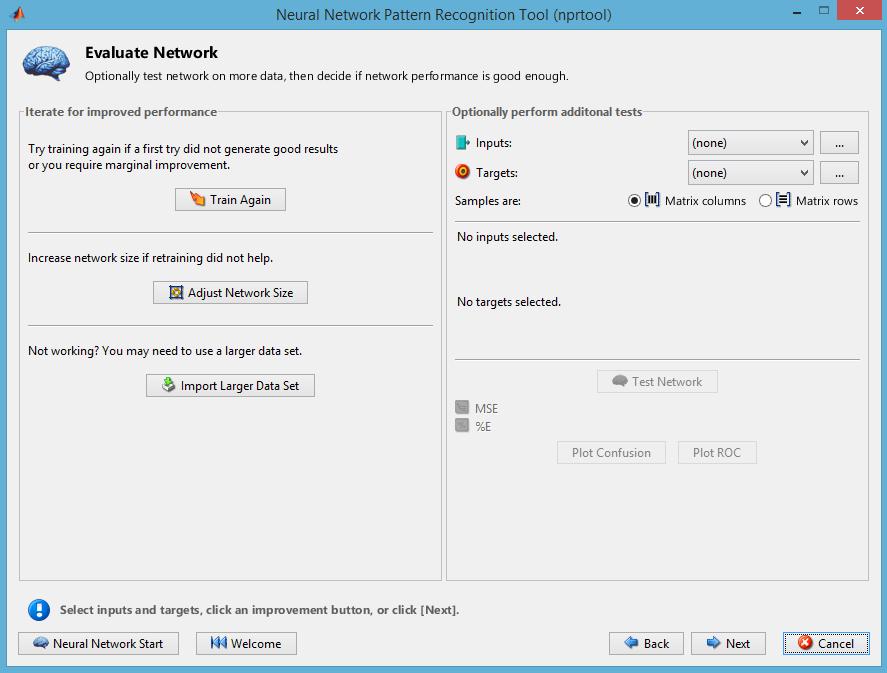
Task: Click 'Iterate for improved performance' group title
Action: [x=121, y=112]
